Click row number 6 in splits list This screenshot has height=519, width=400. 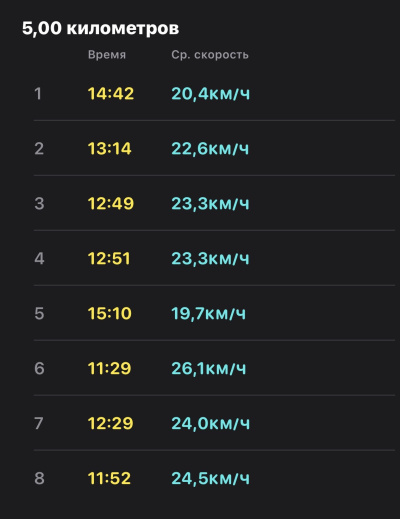click(39, 368)
